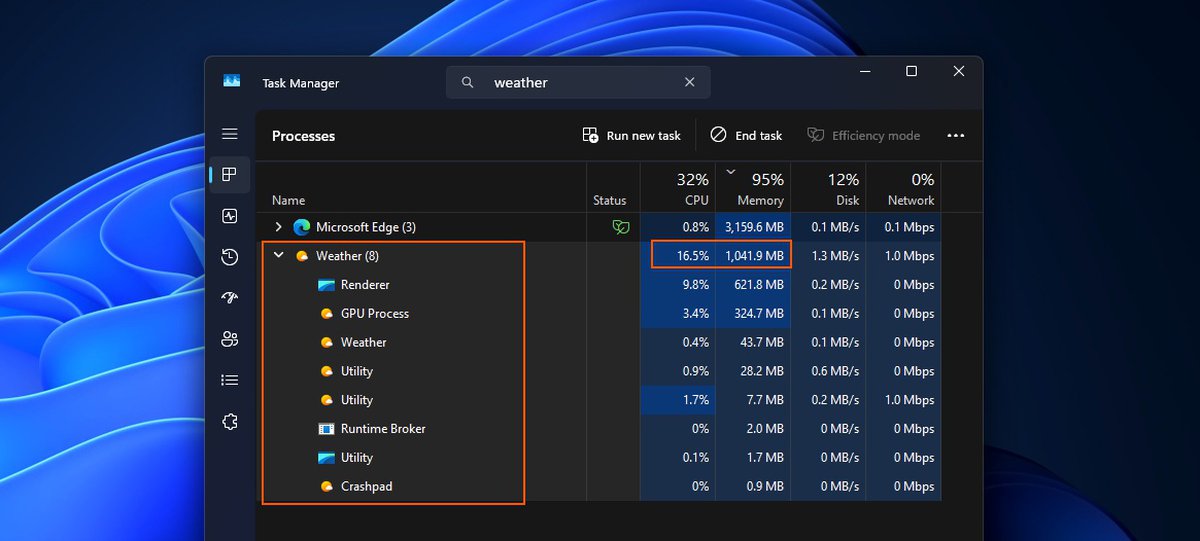Viewport: 1200px width, 541px height.
Task: Select the Utility row using 7.7 MB
Action: pyautogui.click(x=598, y=400)
